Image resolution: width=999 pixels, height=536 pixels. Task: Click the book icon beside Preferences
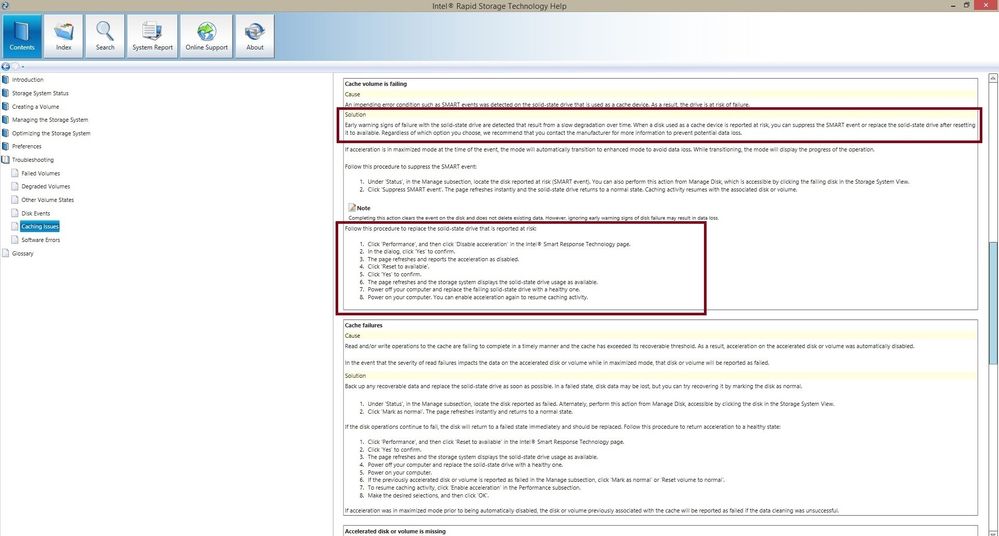pyautogui.click(x=5, y=147)
